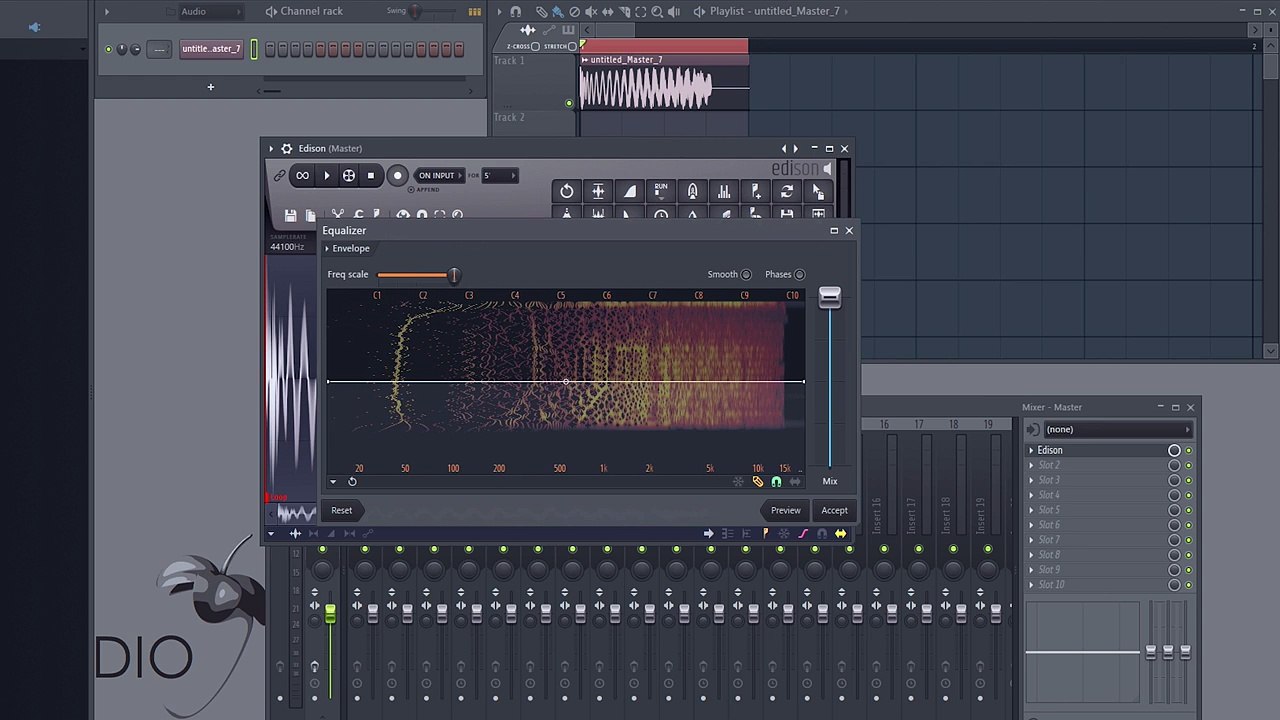Open the ON INPUT recording mode dropdown
Viewport: 1280px width, 720px height.
click(438, 176)
